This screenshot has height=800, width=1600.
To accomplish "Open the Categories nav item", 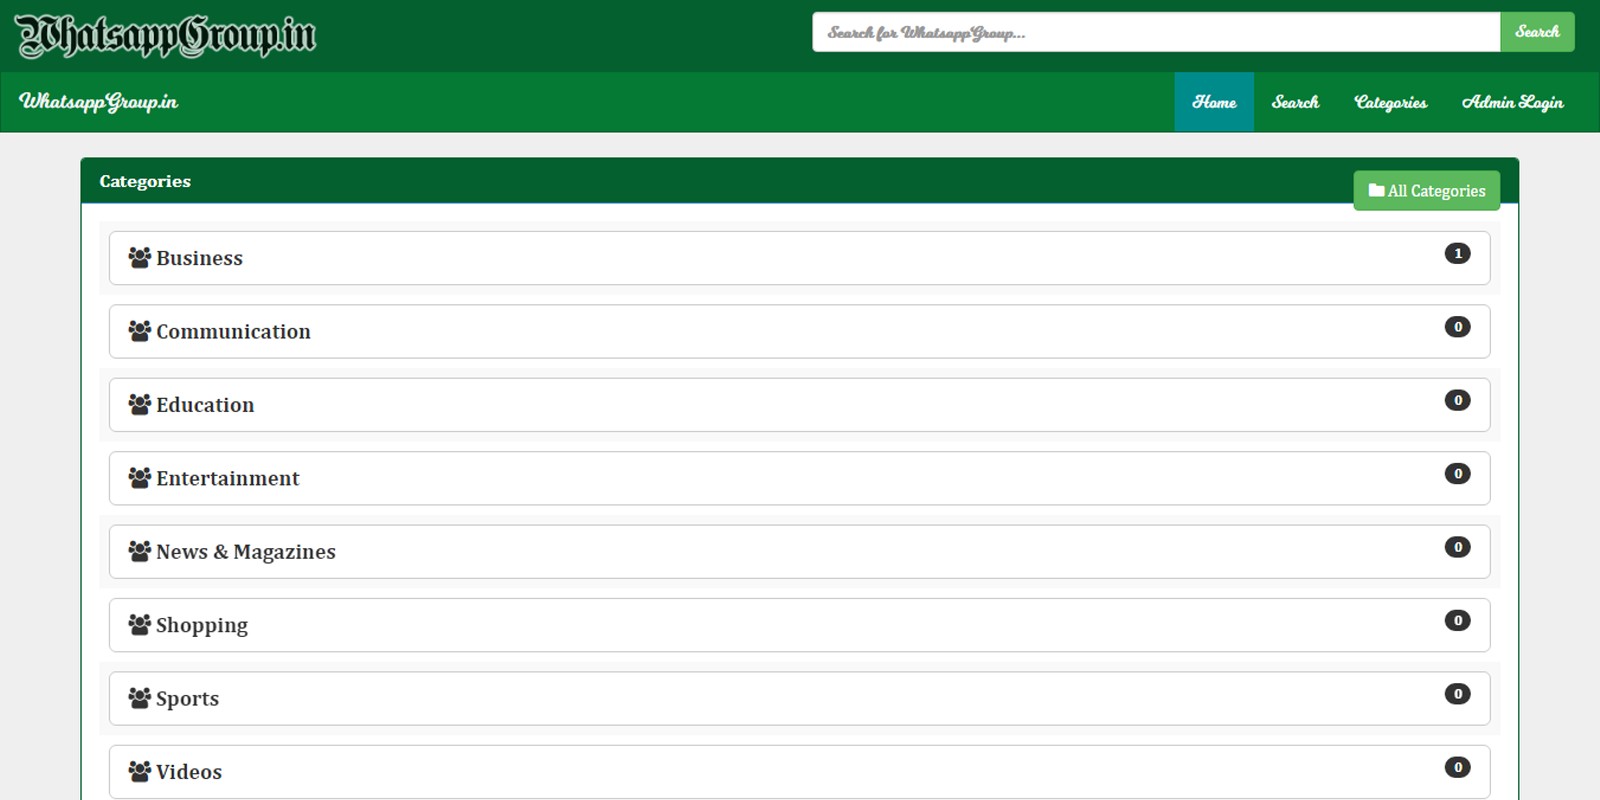I will tap(1390, 102).
